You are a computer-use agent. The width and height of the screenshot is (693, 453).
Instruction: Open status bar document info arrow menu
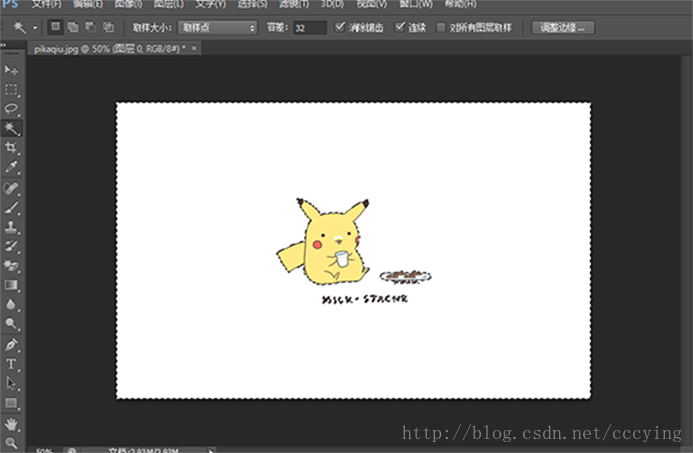pyautogui.click(x=211, y=450)
